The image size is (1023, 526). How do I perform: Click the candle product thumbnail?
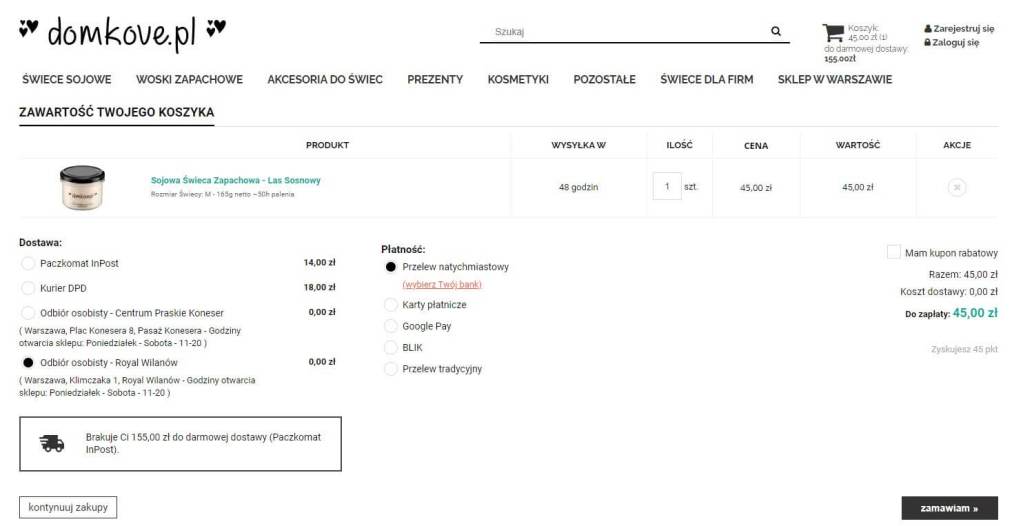click(82, 187)
